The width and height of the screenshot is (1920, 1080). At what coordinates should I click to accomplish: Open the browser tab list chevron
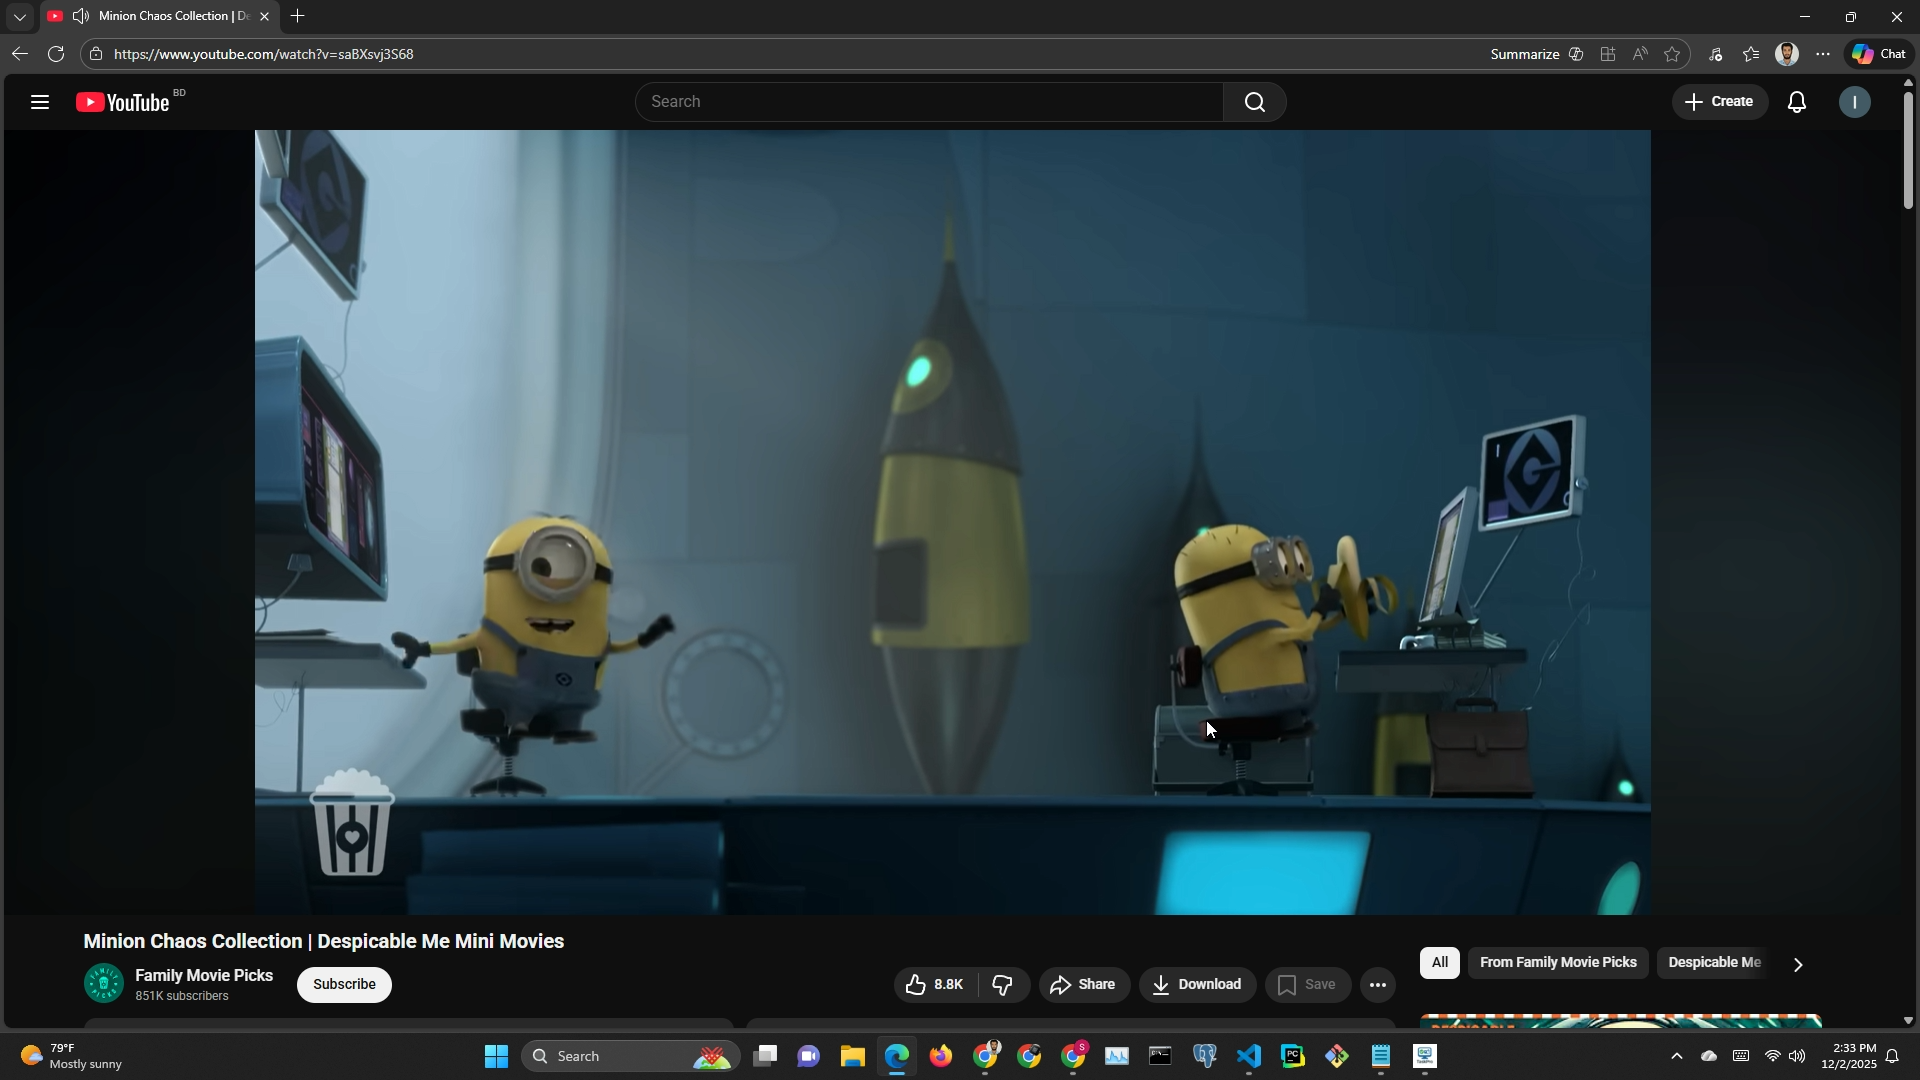point(19,17)
